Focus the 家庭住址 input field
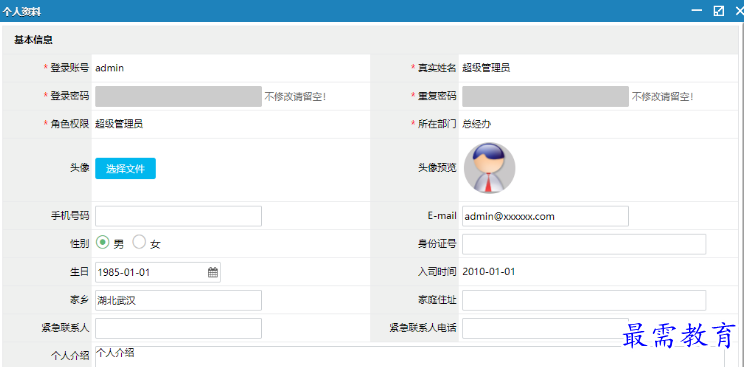 (x=584, y=301)
